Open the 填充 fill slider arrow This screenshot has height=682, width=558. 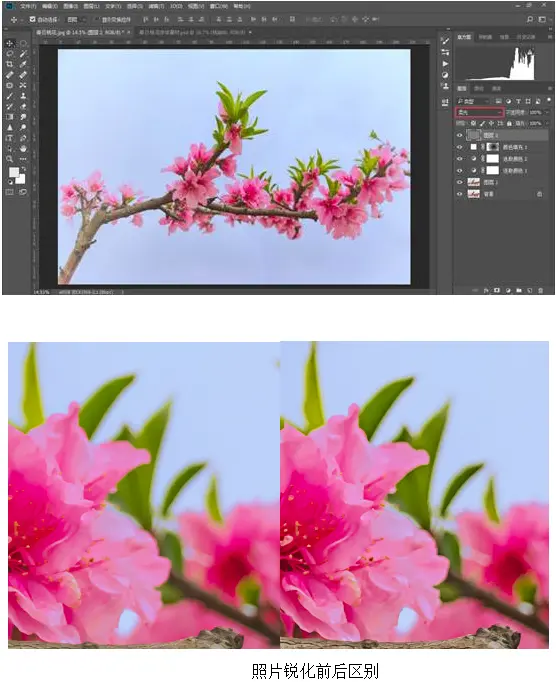point(547,124)
